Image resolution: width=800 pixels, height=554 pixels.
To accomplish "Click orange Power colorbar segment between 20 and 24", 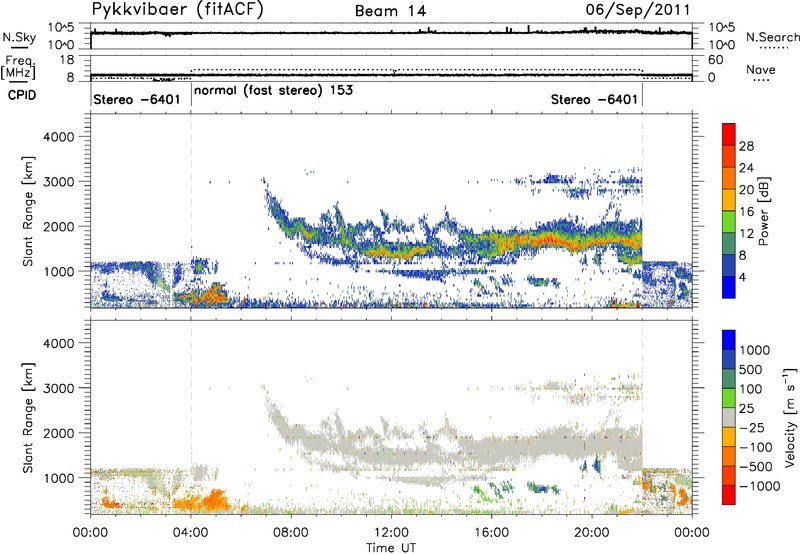I will [729, 178].
